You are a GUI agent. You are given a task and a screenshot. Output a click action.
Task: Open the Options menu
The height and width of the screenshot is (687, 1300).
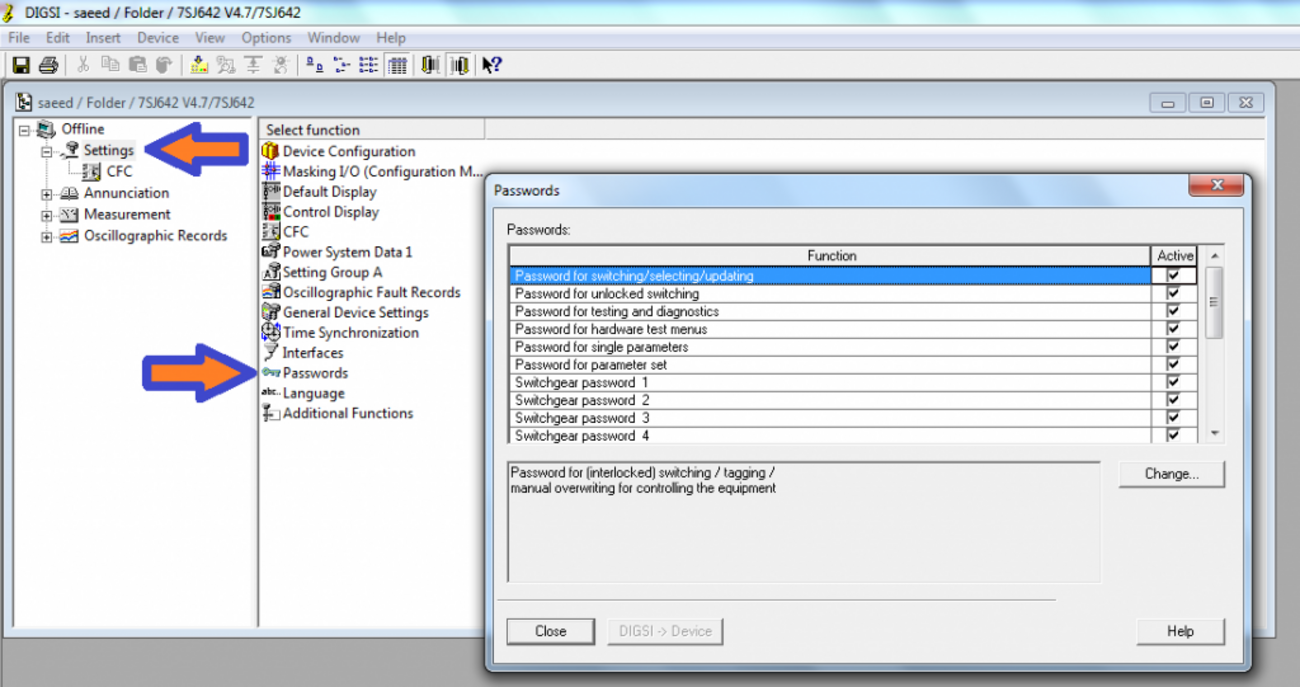click(266, 38)
